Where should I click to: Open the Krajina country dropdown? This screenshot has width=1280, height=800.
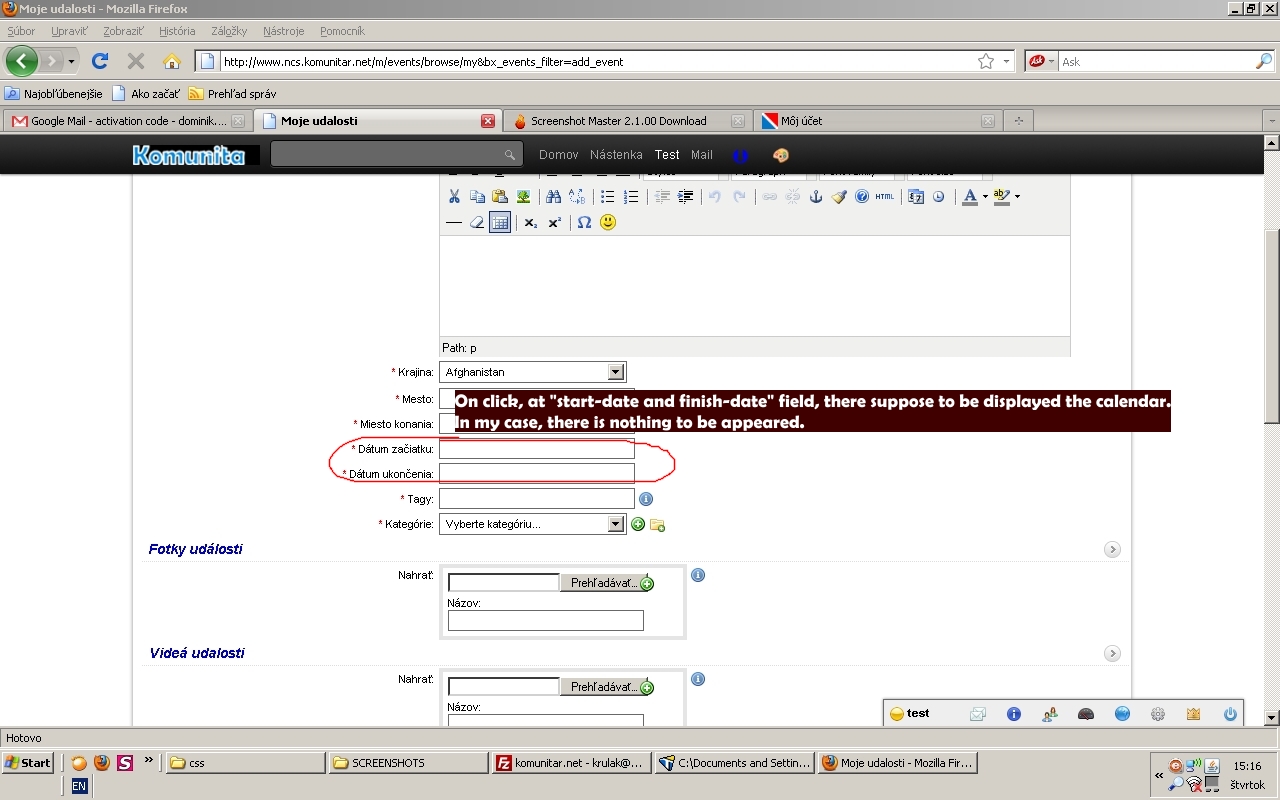point(615,372)
